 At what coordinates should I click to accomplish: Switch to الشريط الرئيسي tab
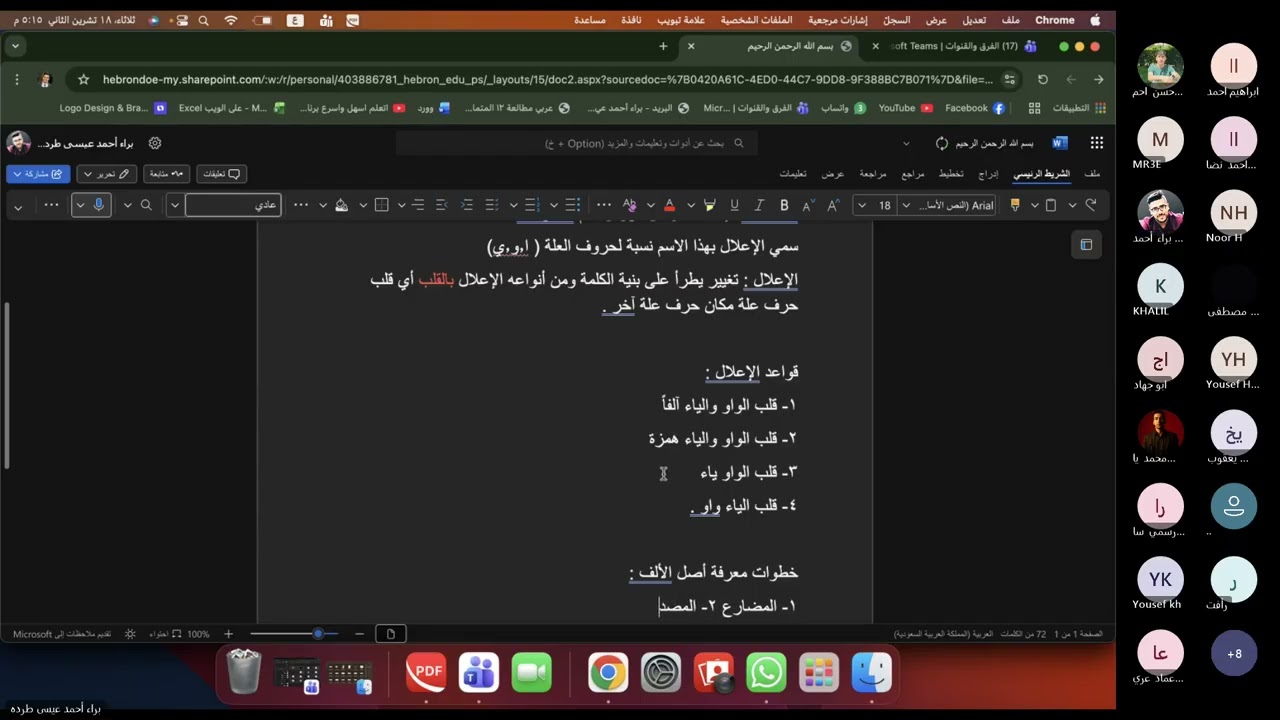tap(1042, 174)
